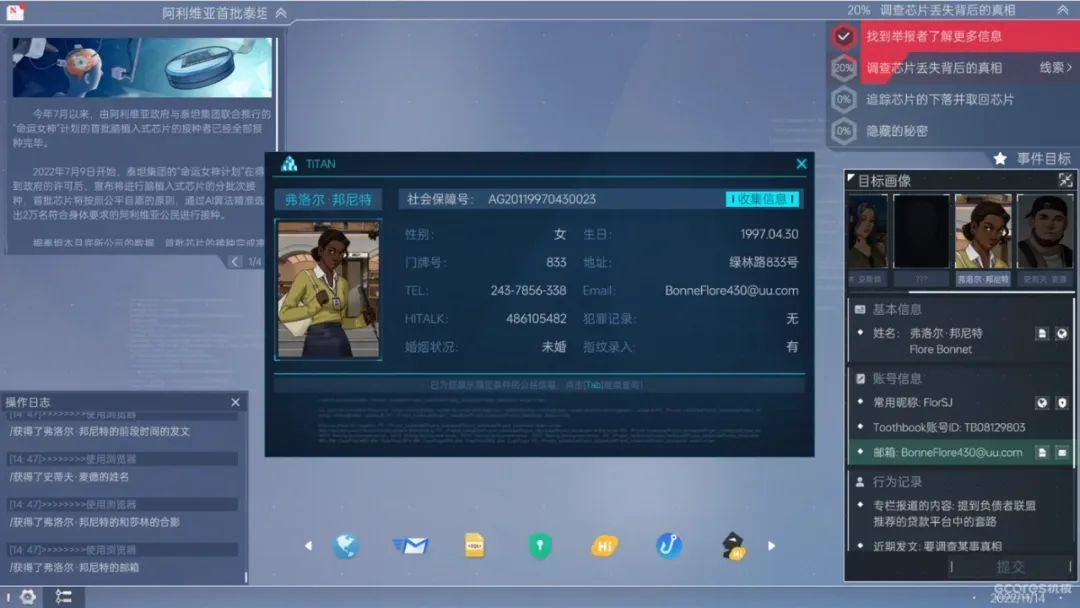Collapse 目标画像 panel corner triangle
1080x608 pixels.
[851, 178]
